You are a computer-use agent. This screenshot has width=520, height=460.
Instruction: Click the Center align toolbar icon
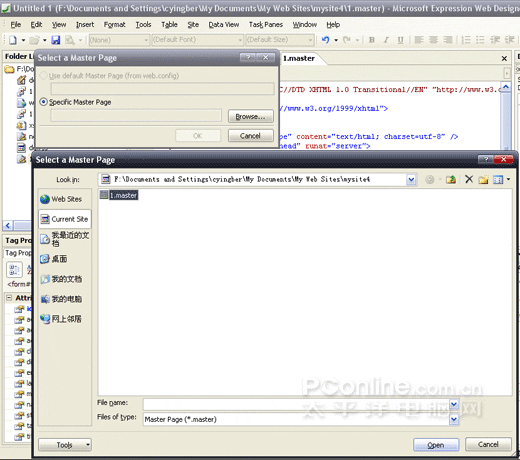pos(433,40)
